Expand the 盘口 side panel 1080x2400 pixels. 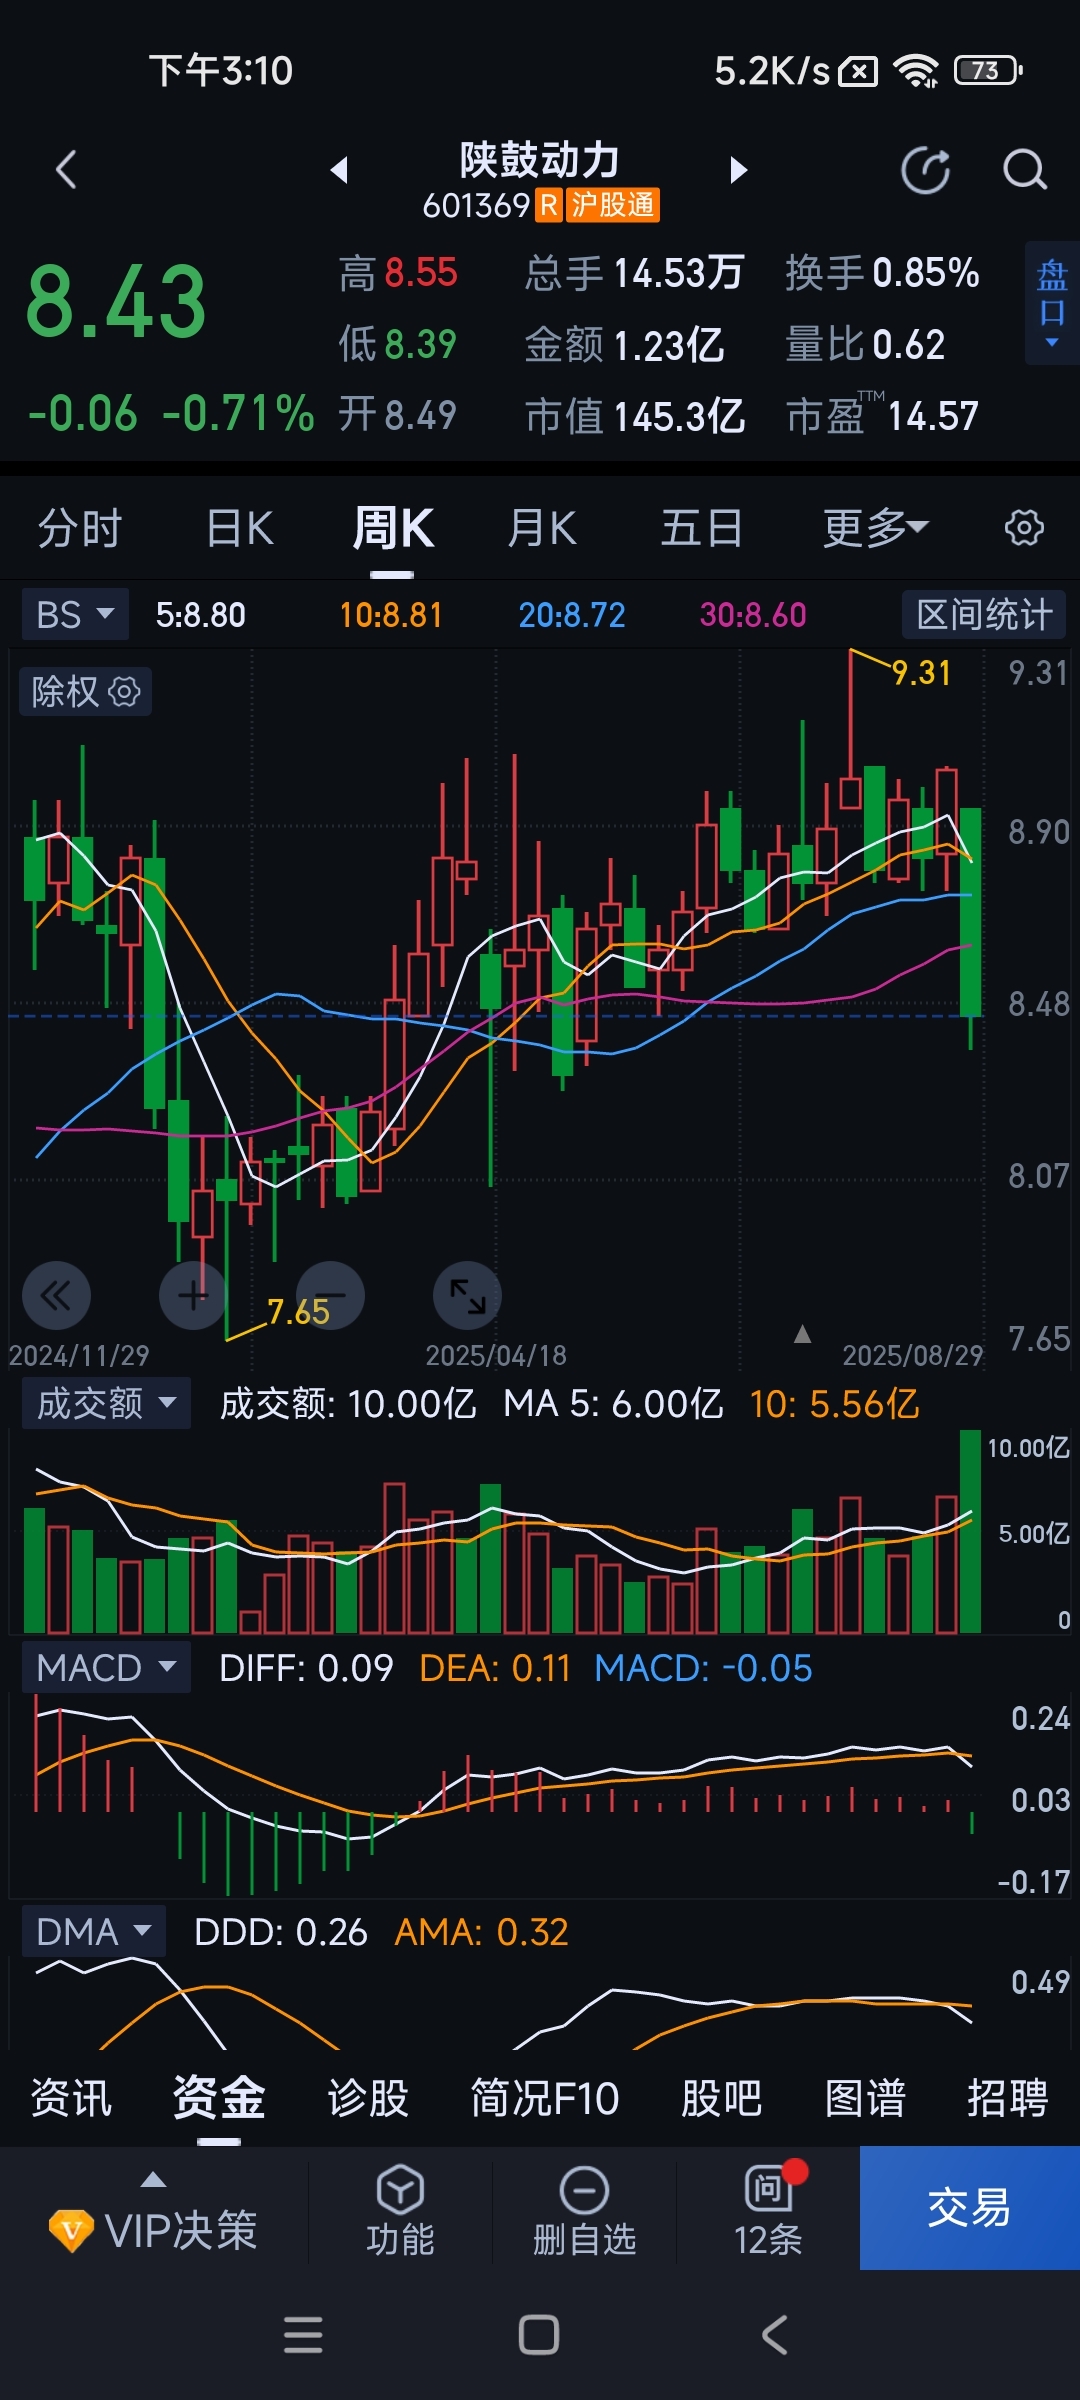[1052, 303]
